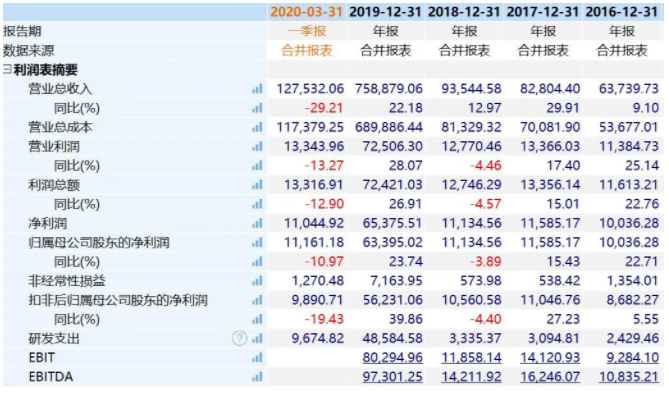The height and width of the screenshot is (397, 669).
Task: Select the 2019-12-31 column header
Action: [x=385, y=12]
